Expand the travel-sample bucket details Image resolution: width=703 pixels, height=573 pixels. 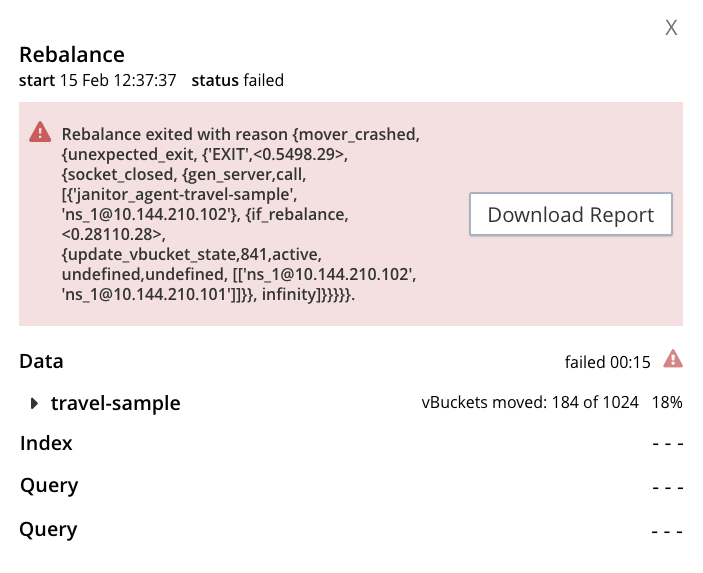point(35,404)
